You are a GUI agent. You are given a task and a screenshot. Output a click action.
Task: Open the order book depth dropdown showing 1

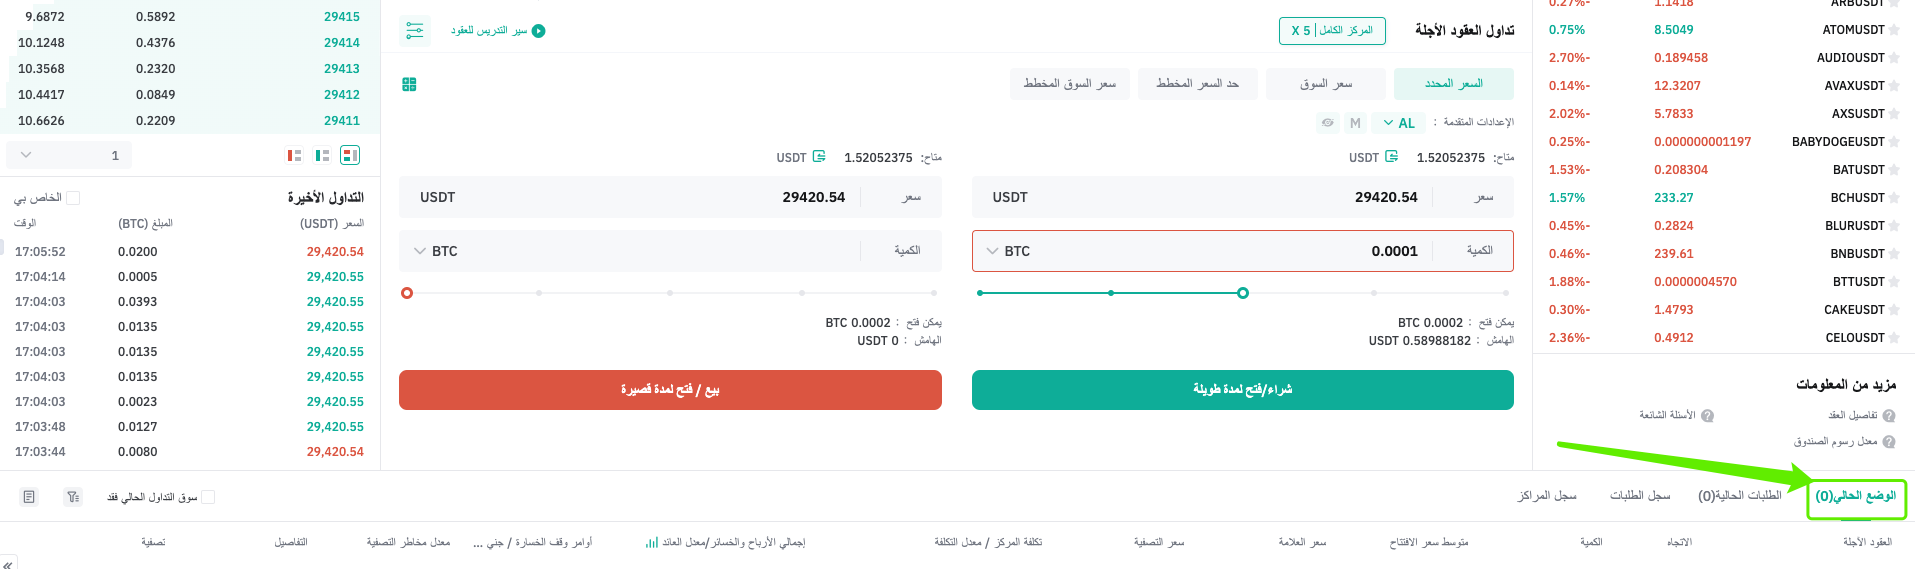(x=68, y=155)
